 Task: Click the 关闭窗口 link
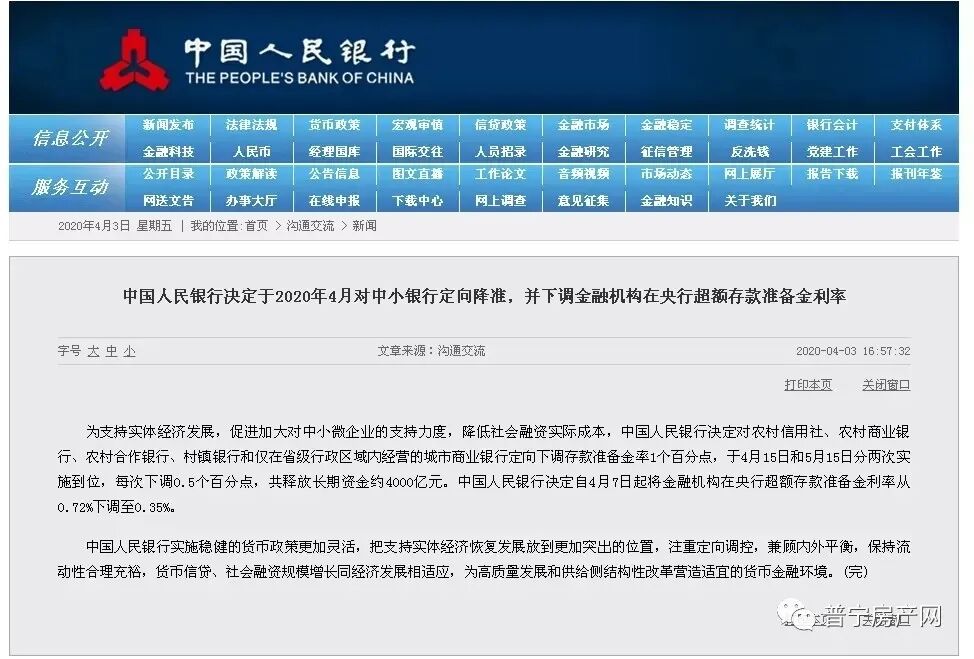point(886,385)
